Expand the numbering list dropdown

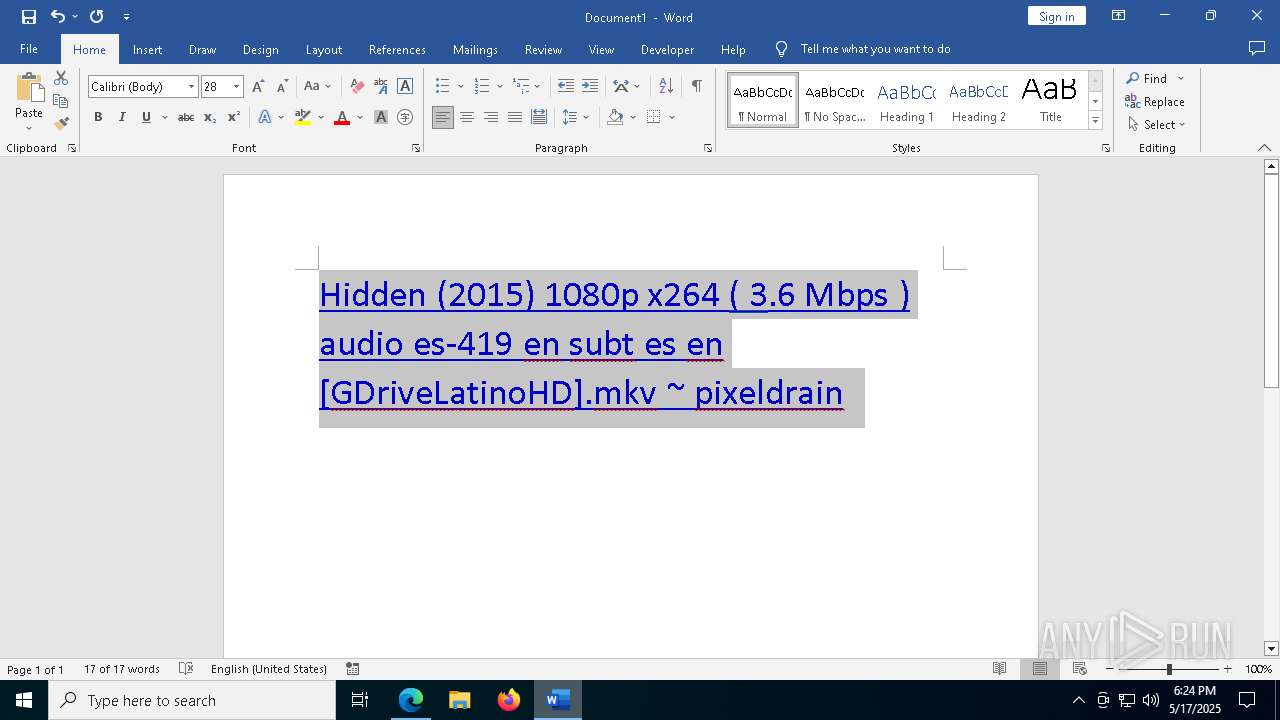(499, 87)
